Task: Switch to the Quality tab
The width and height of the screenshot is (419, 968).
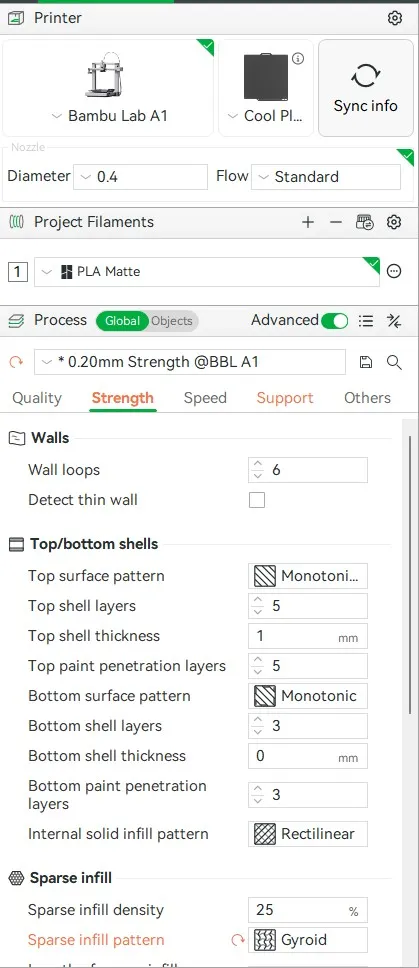Action: [x=37, y=398]
